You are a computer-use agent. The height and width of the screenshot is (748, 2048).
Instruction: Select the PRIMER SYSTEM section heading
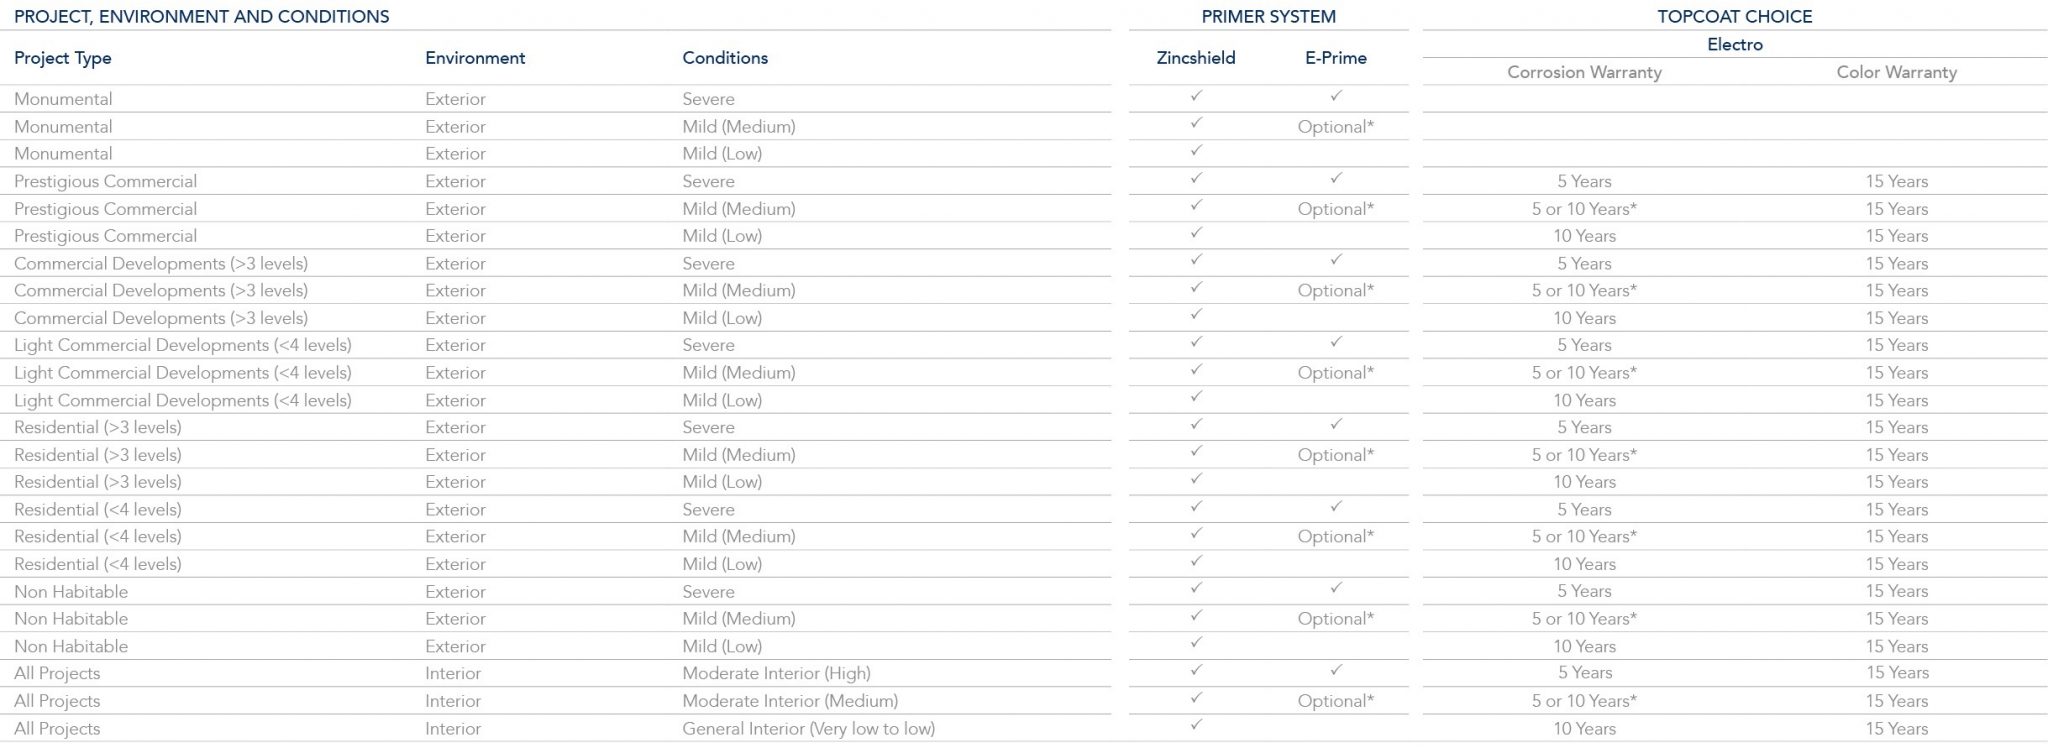1268,16
